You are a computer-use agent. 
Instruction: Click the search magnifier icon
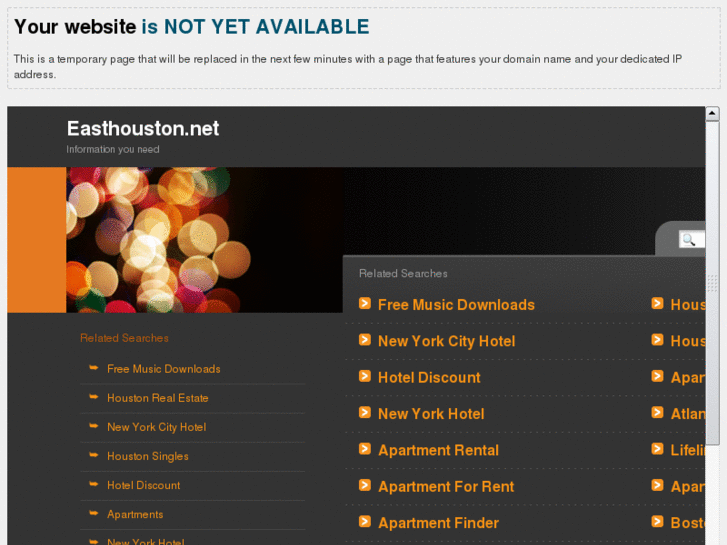689,240
